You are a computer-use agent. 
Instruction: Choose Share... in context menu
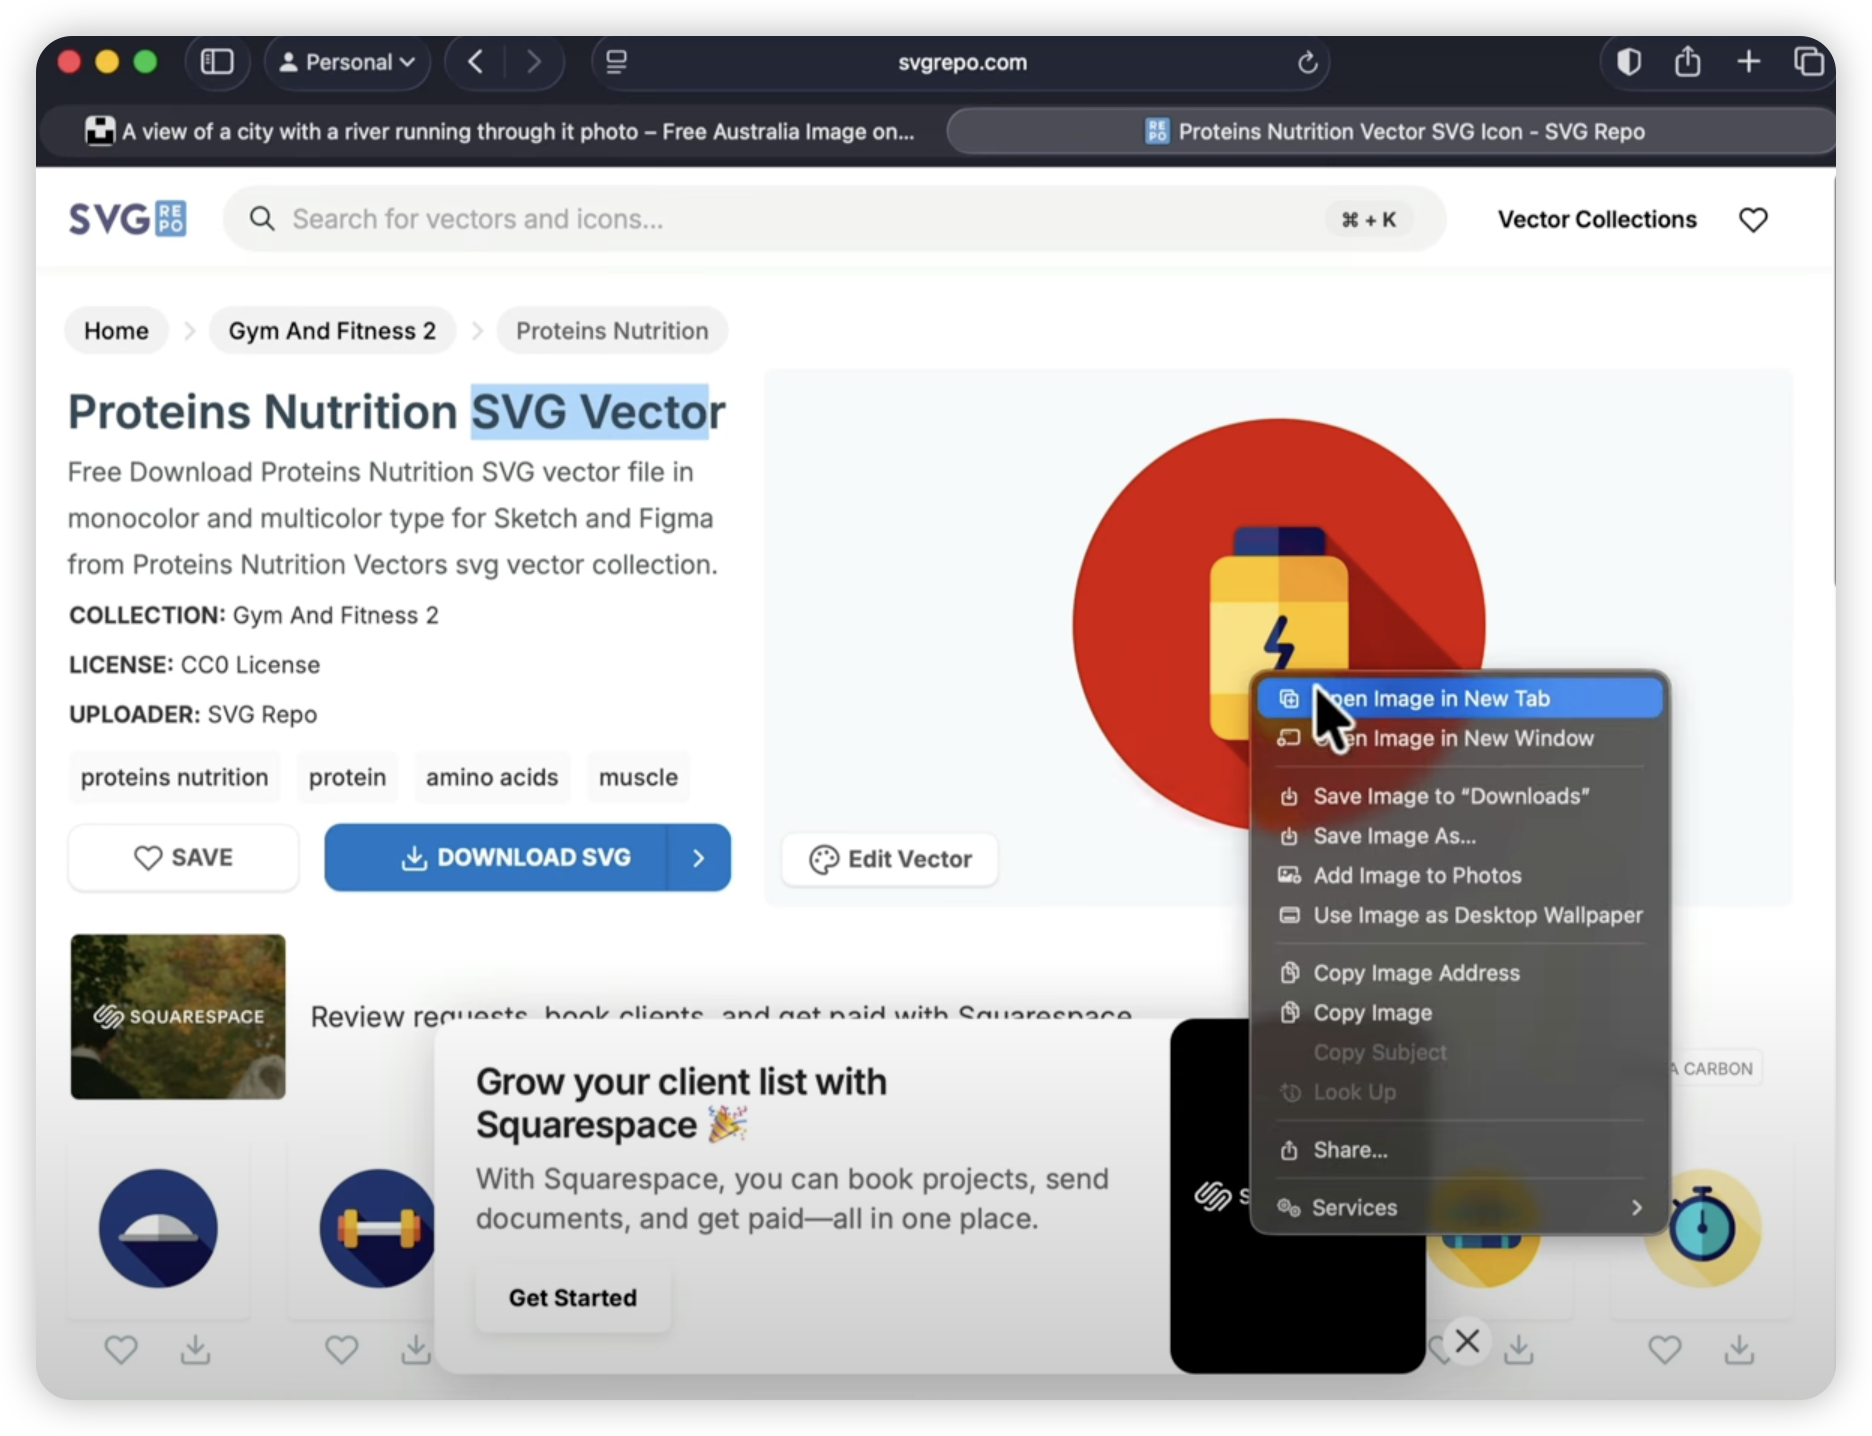point(1460,1150)
